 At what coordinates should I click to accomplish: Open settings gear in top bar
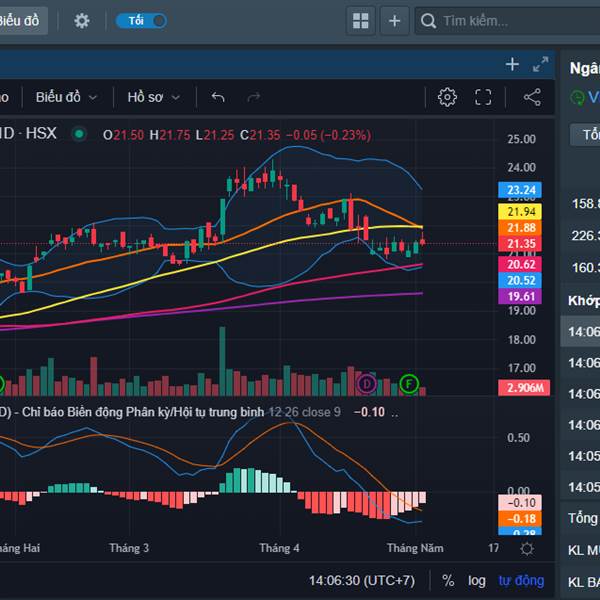(x=82, y=21)
